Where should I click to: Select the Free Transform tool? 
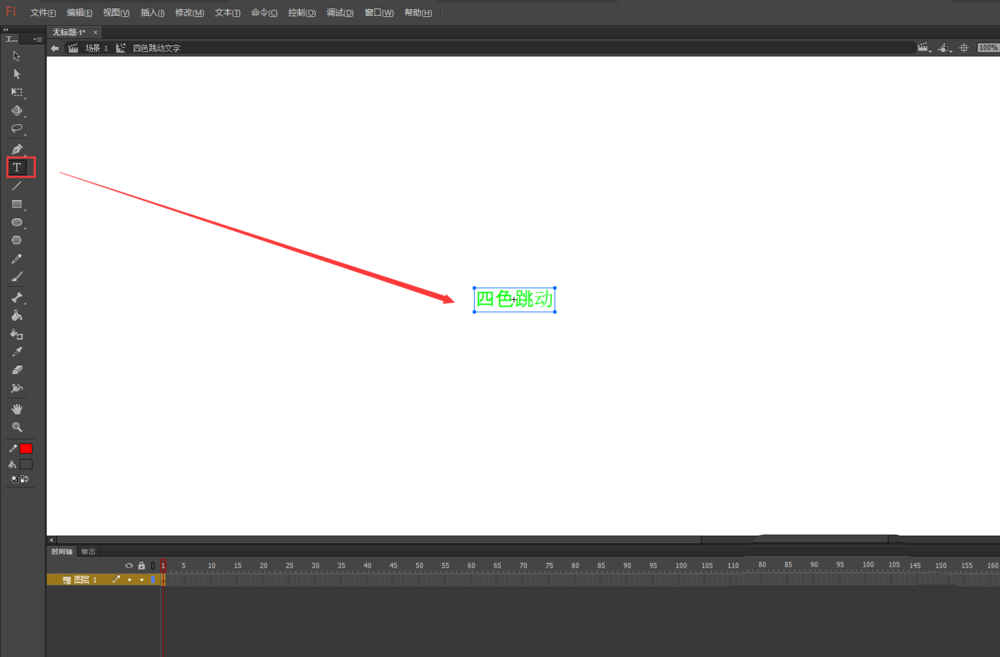click(x=17, y=92)
